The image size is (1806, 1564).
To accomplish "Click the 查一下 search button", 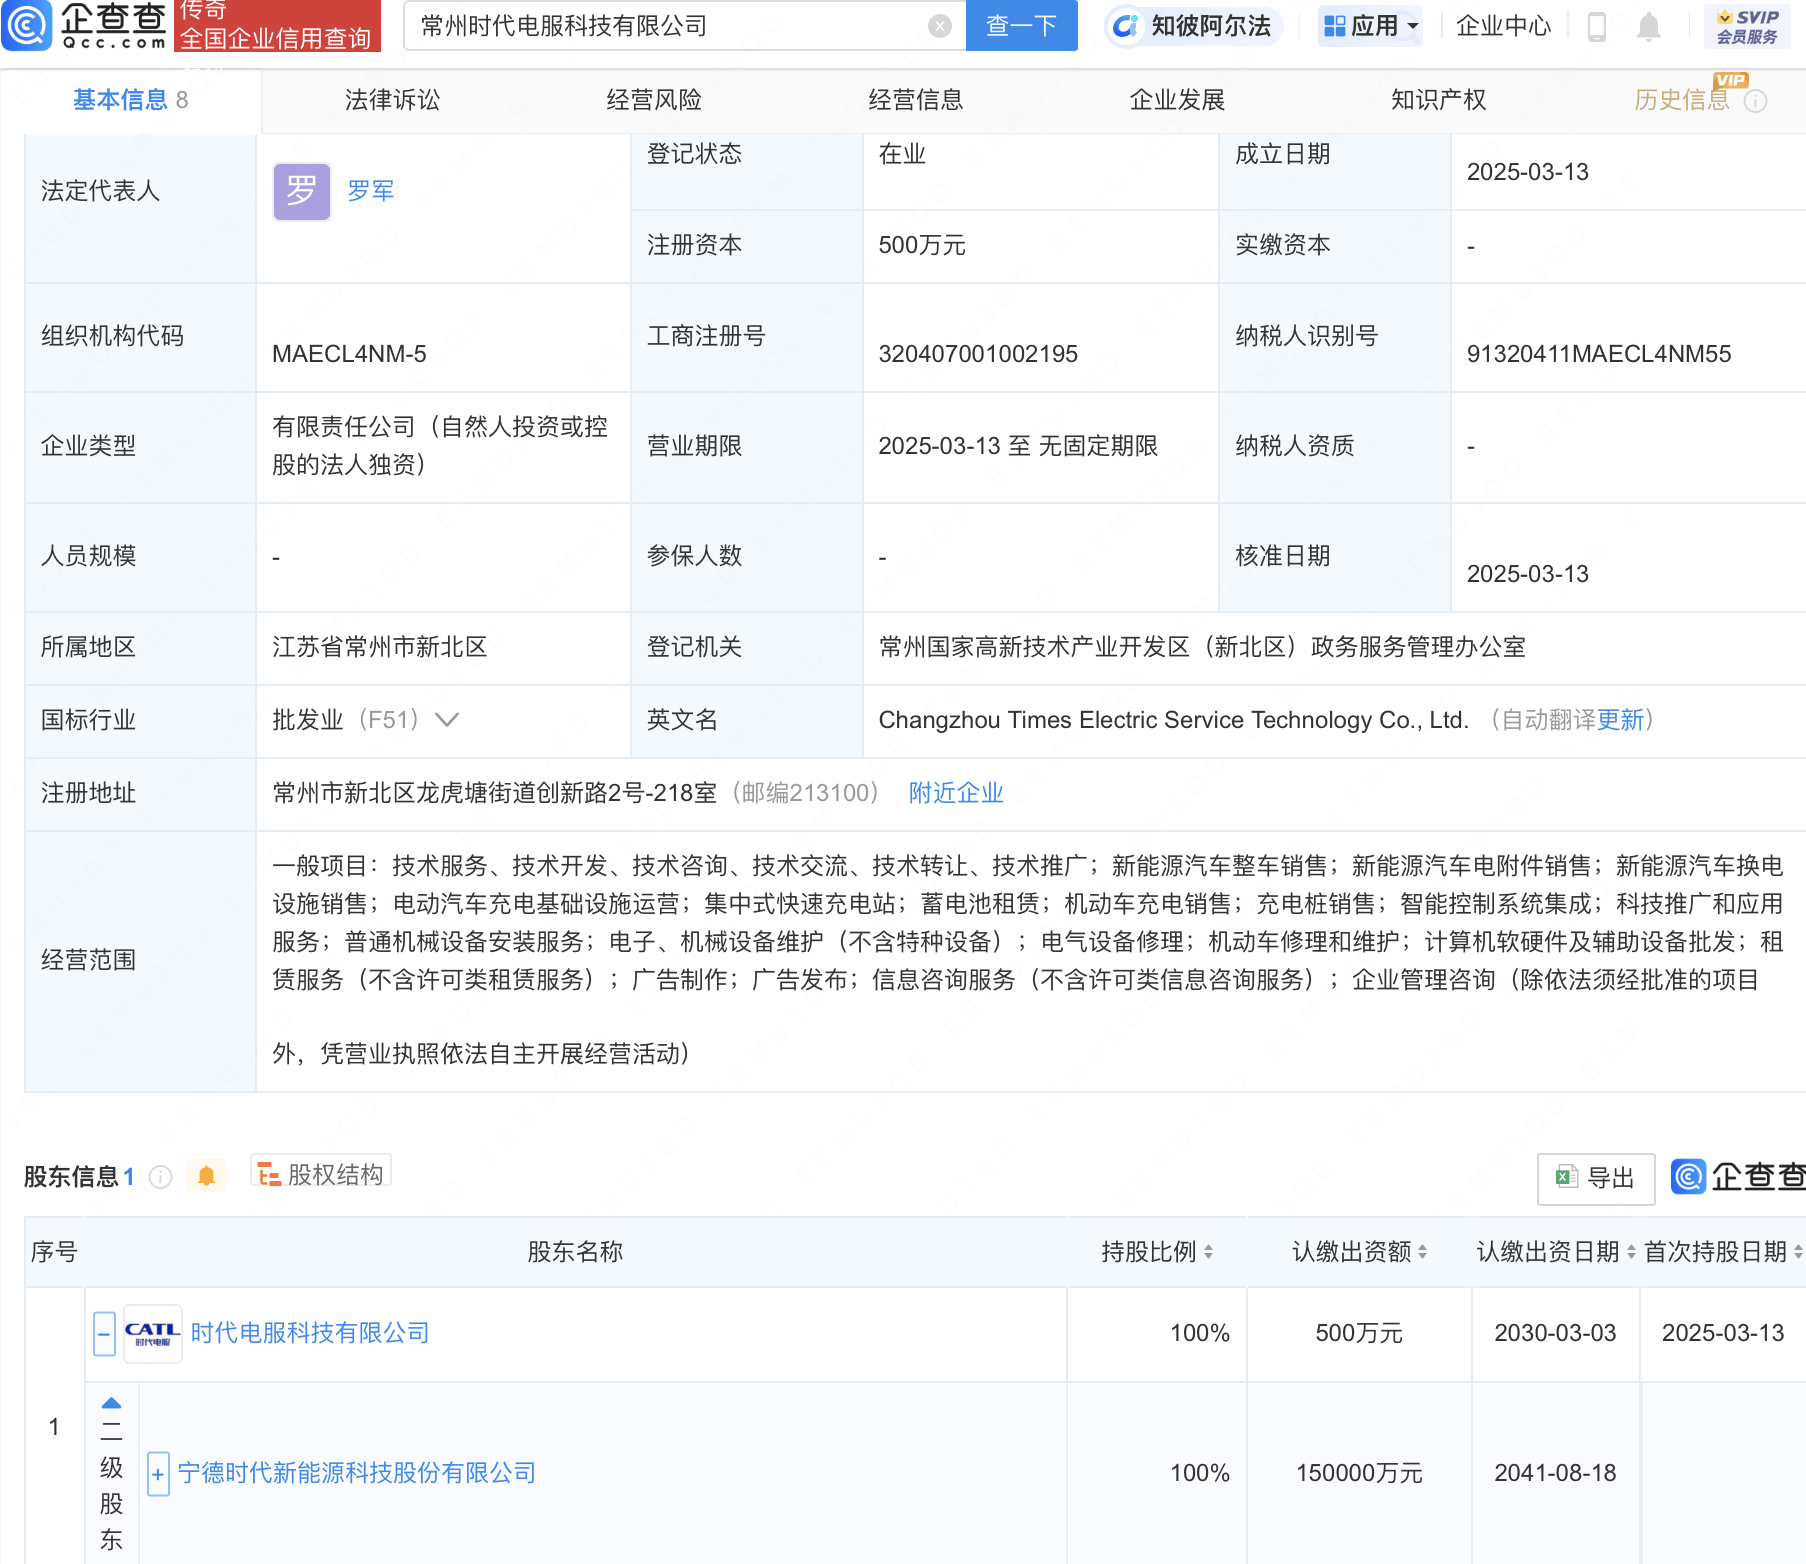I will pos(1021,25).
